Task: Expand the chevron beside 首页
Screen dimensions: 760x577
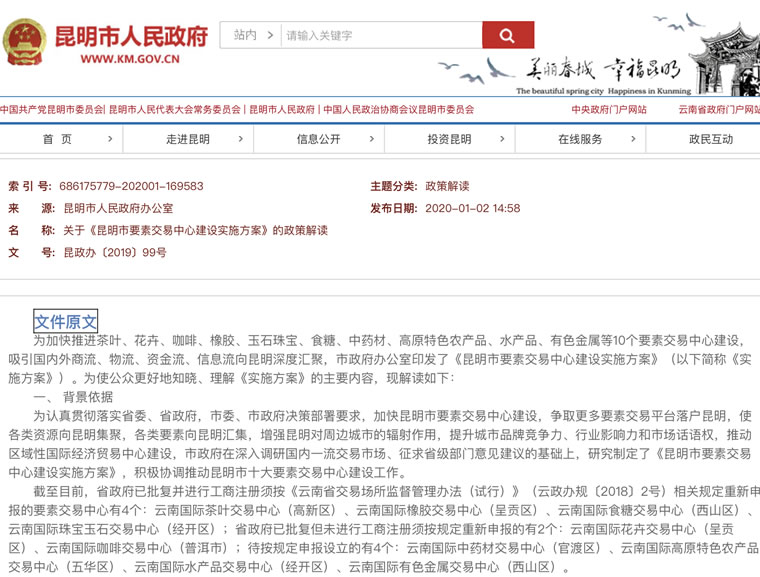Action: tap(110, 139)
